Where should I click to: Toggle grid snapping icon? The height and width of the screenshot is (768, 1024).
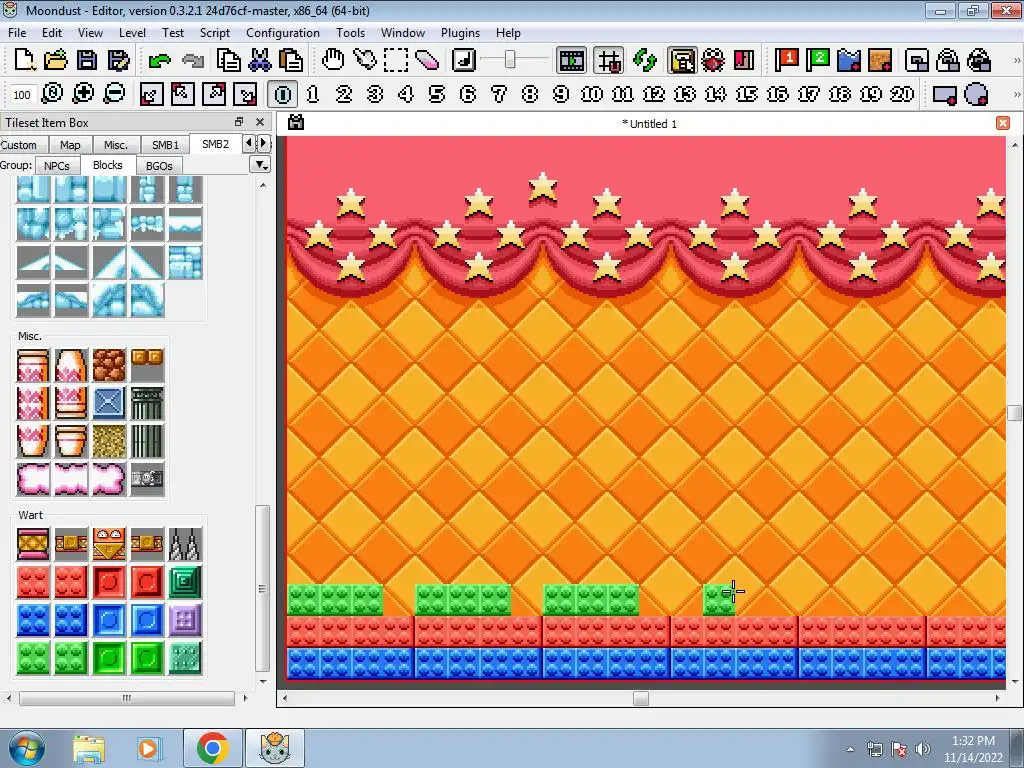click(609, 60)
